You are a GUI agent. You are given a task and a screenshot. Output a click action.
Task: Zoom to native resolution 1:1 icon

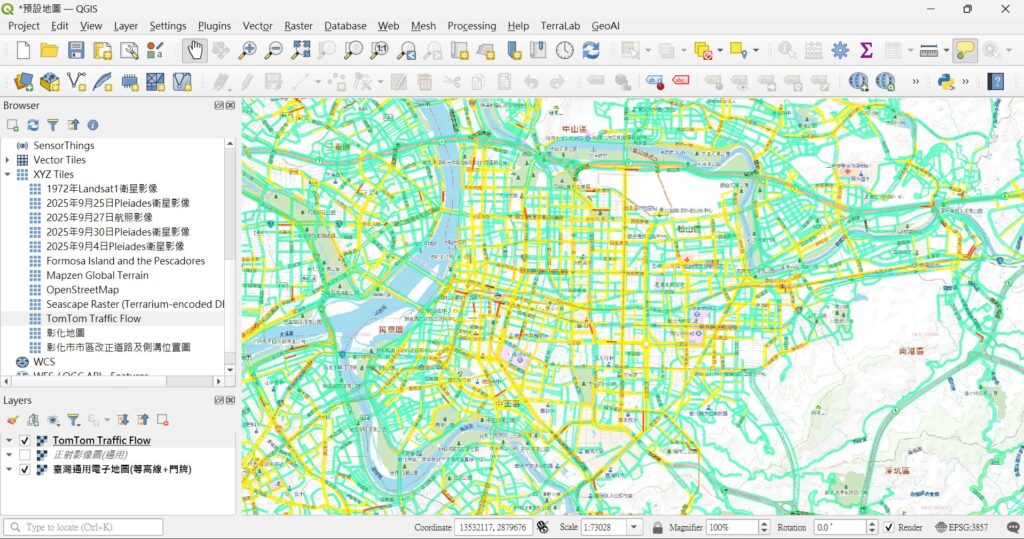[x=380, y=50]
